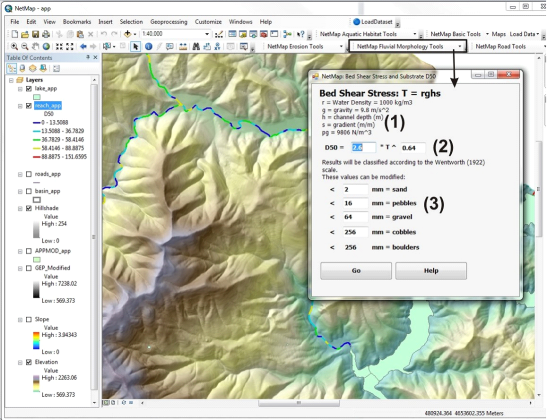Toggle the Hillshade layer checkbox
Image resolution: width=547 pixels, height=420 pixels.
29,208
